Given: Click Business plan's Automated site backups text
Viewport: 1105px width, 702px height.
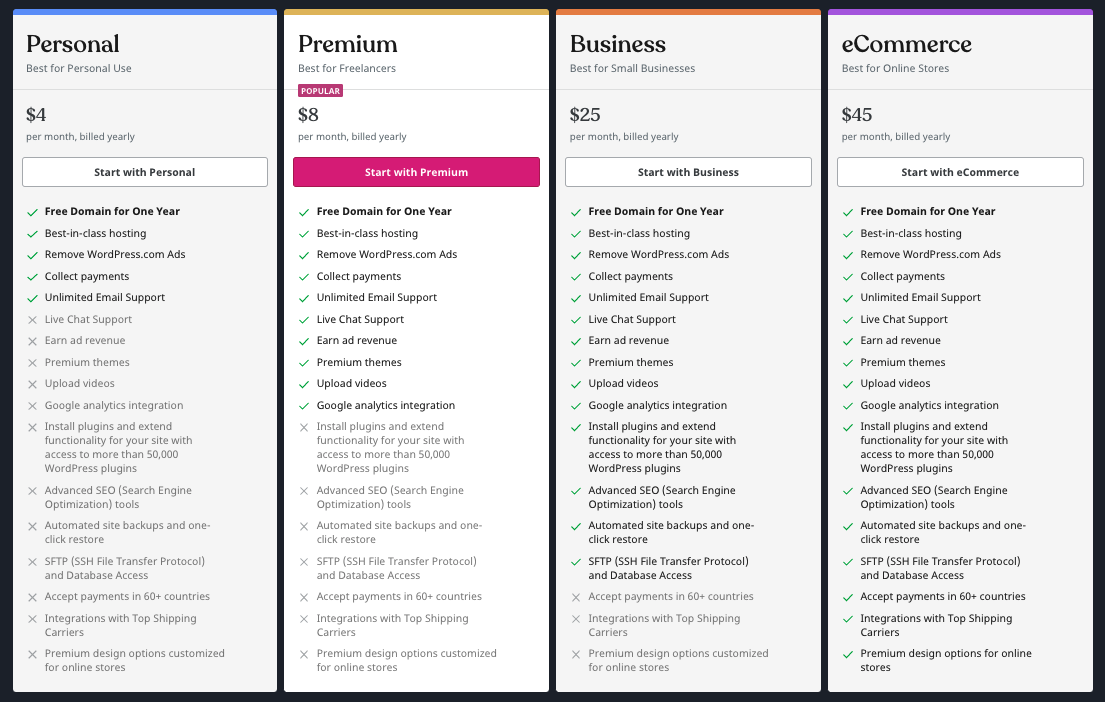Looking at the screenshot, I should click(x=670, y=532).
